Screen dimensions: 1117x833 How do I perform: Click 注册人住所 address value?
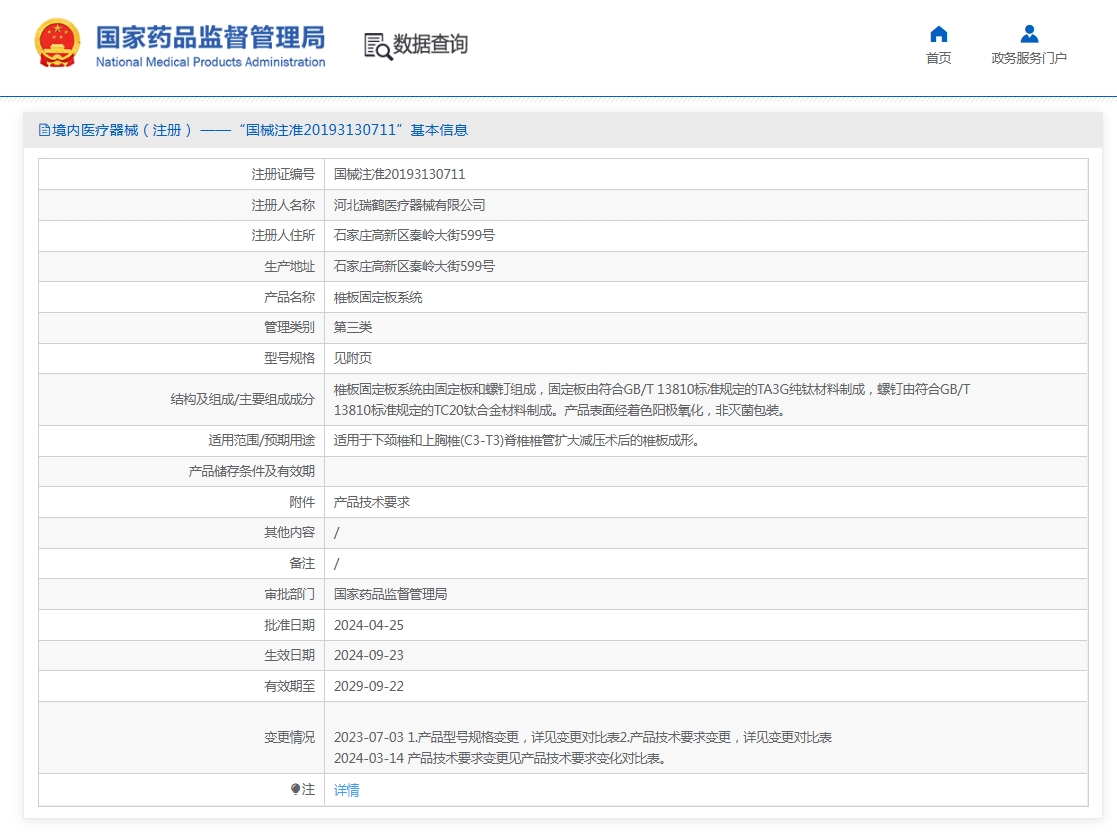[414, 235]
